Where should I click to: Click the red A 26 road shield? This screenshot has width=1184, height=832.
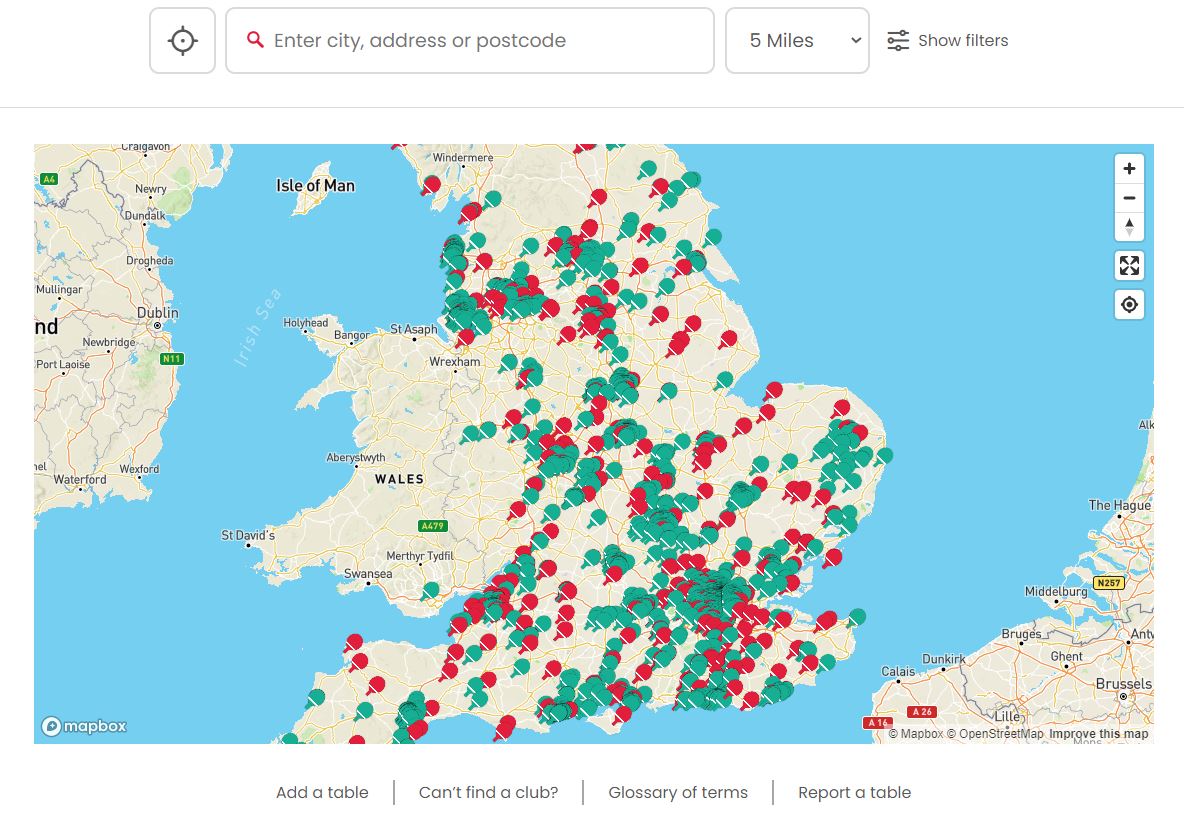[x=922, y=711]
